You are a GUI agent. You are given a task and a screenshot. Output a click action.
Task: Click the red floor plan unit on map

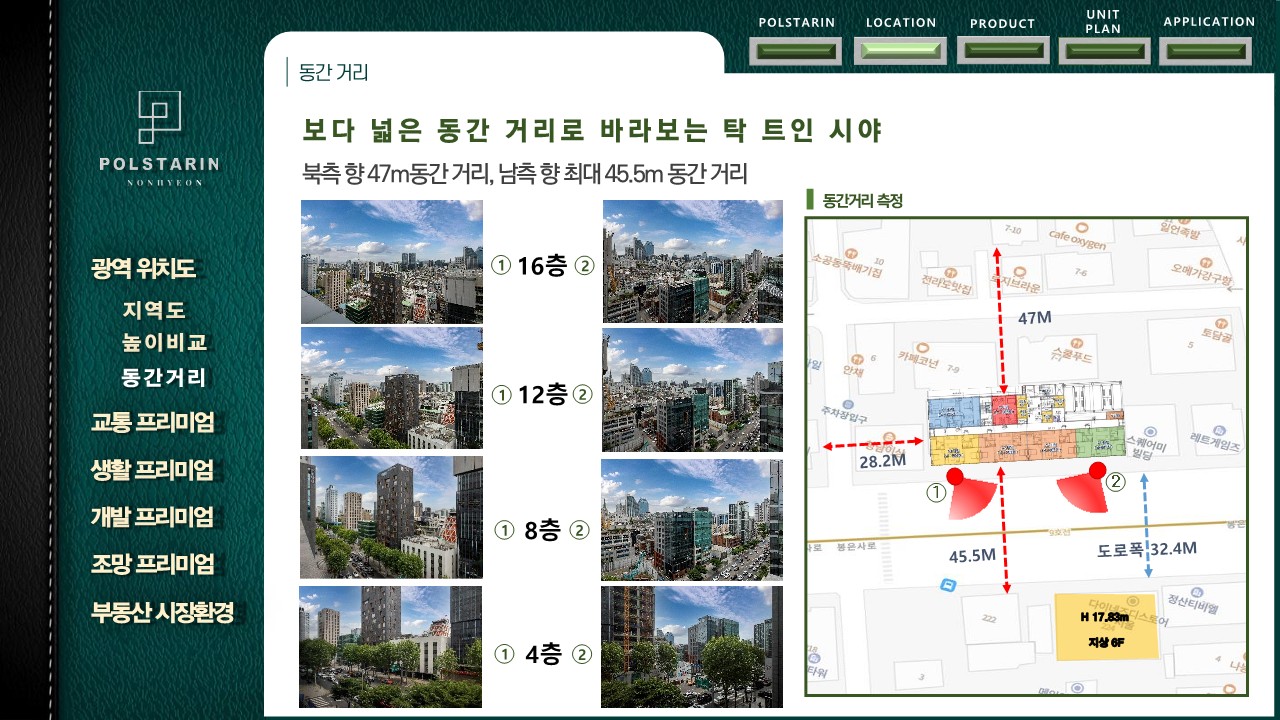1003,408
